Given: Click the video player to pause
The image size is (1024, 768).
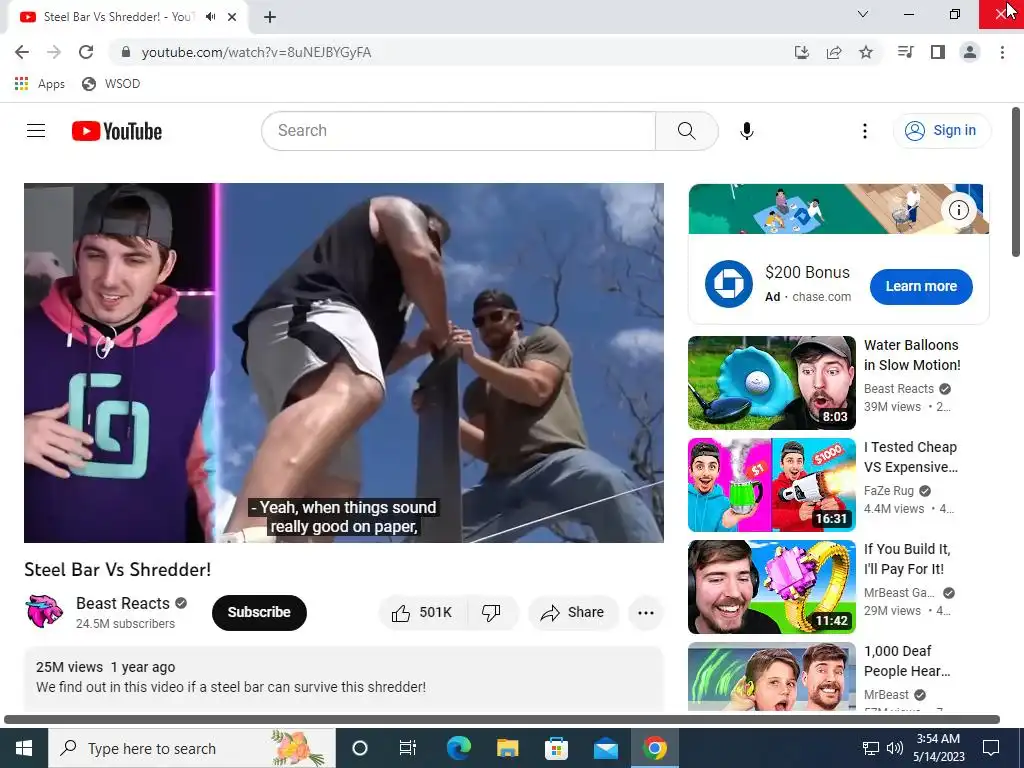Looking at the screenshot, I should tap(344, 362).
